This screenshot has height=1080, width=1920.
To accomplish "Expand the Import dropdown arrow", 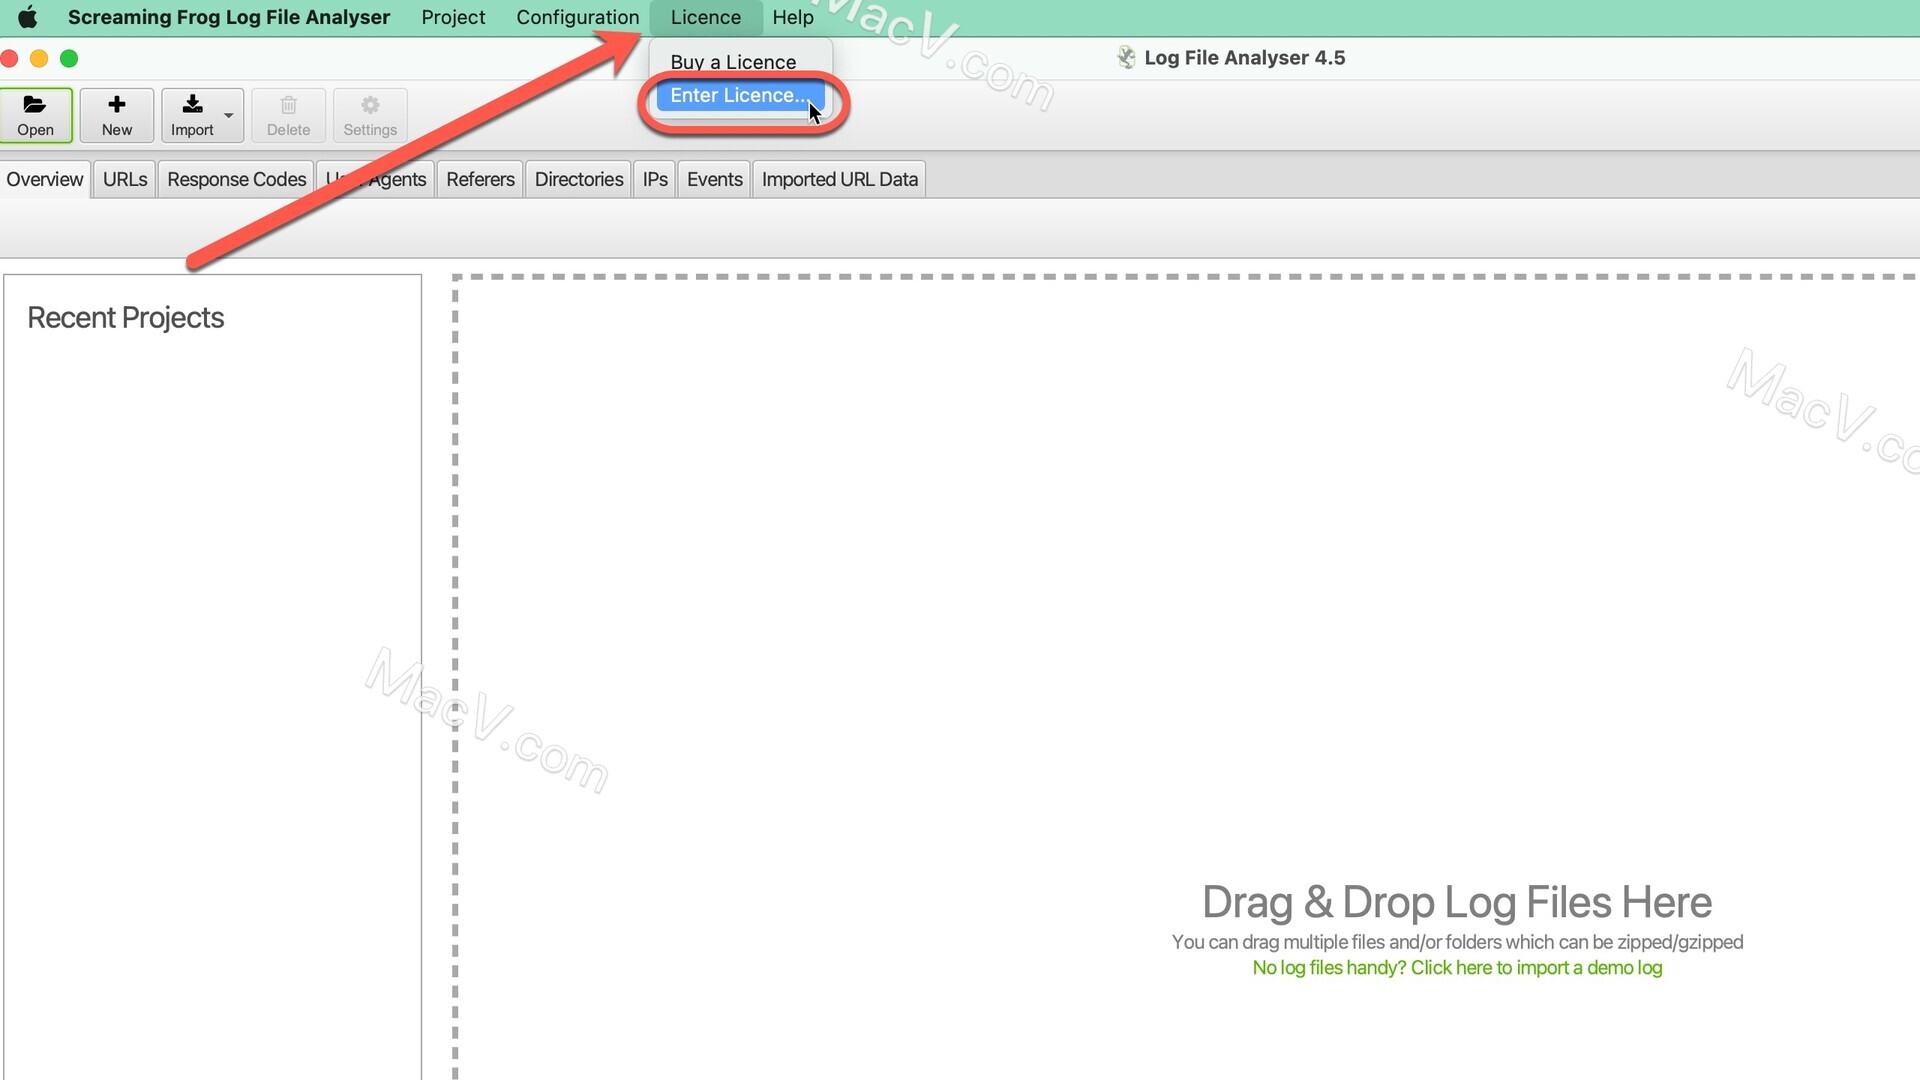I will 229,116.
